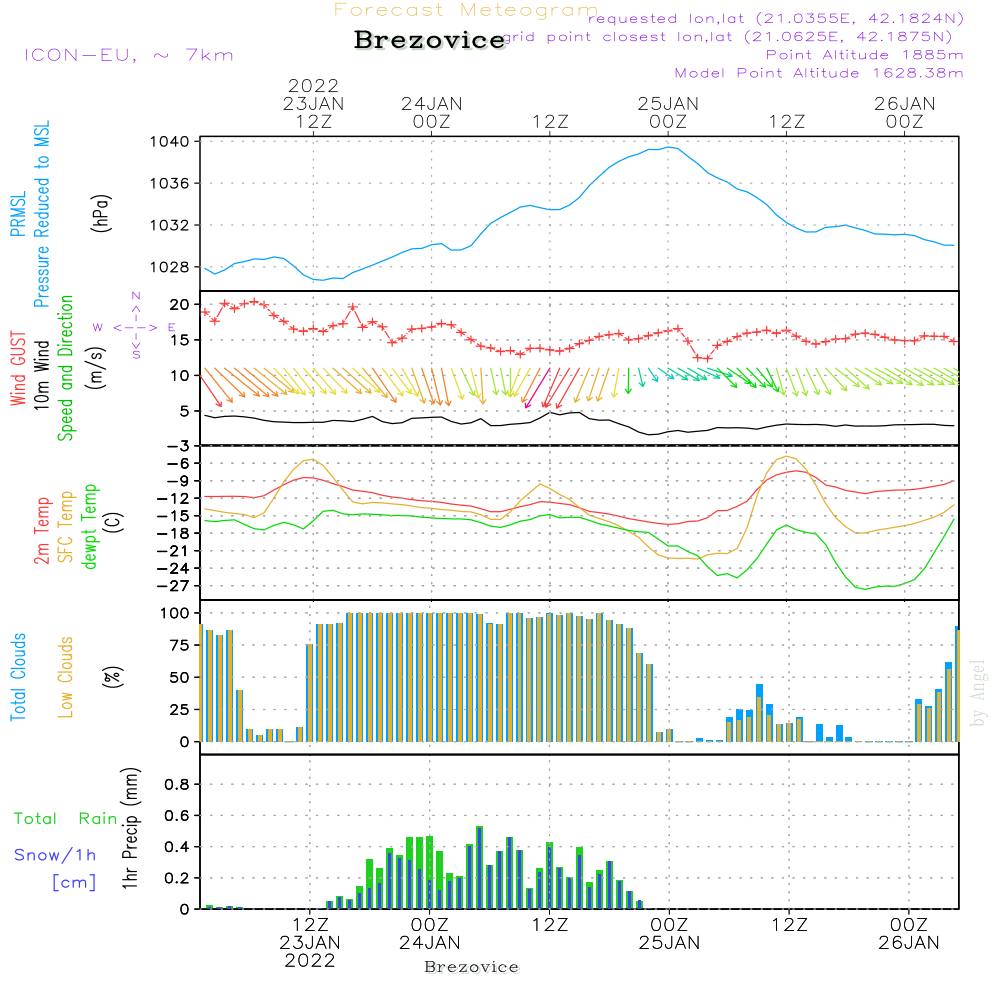Image resolution: width=1000 pixels, height=1000 pixels.
Task: Click 'Point Altitude 1885m' text
Action: [x=864, y=55]
